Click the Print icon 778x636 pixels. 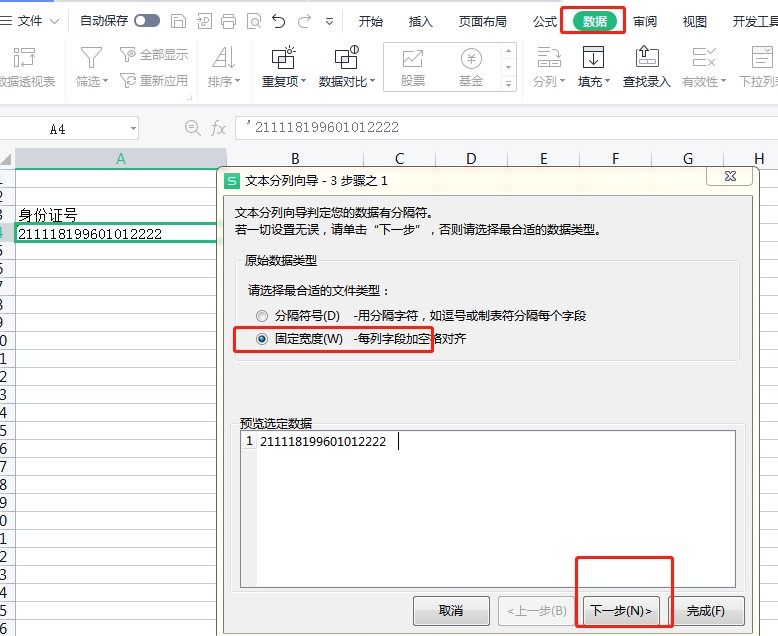click(x=228, y=21)
